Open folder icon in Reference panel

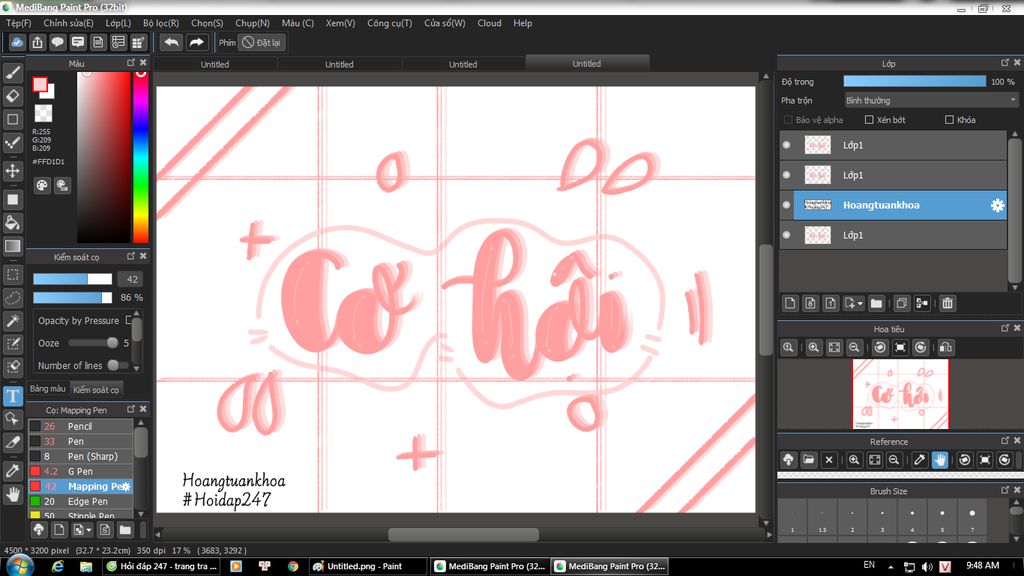[808, 460]
